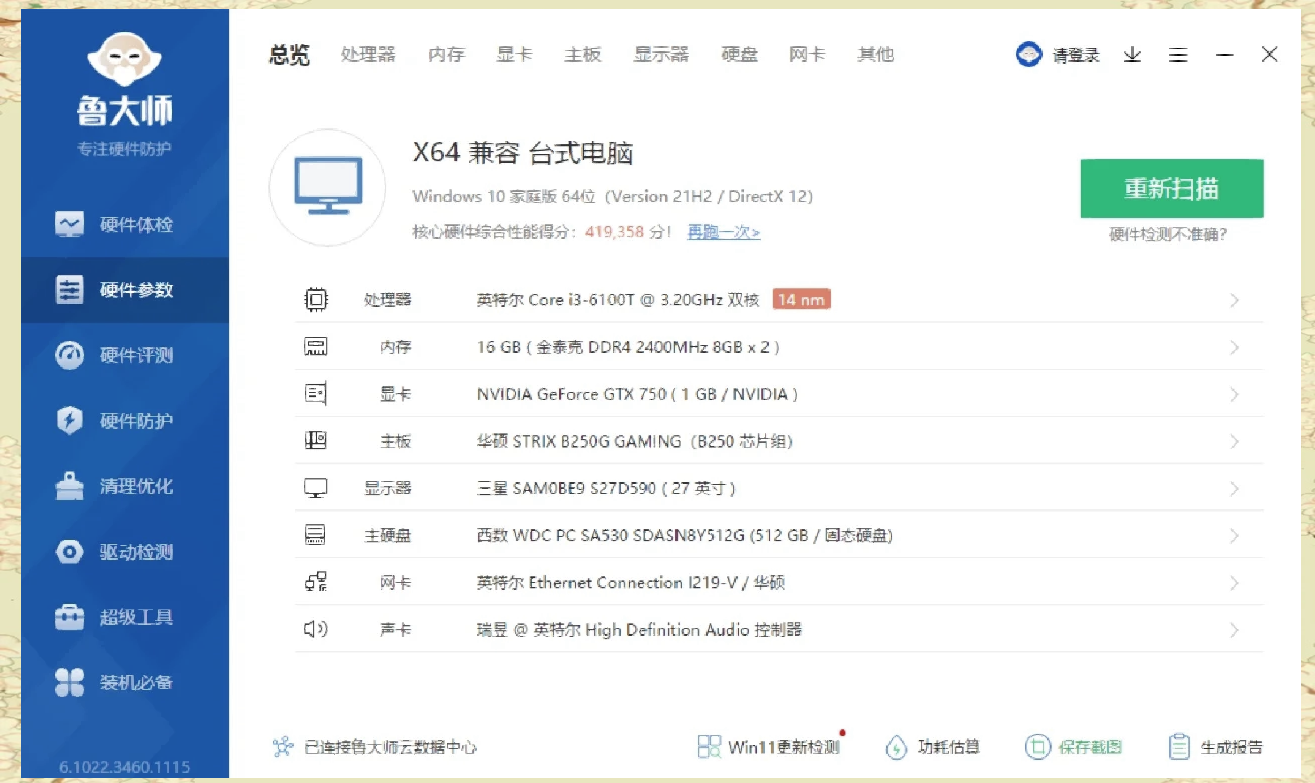Expand the 显卡 row chevron
Screen dimensions: 1315x783
(x=1235, y=394)
